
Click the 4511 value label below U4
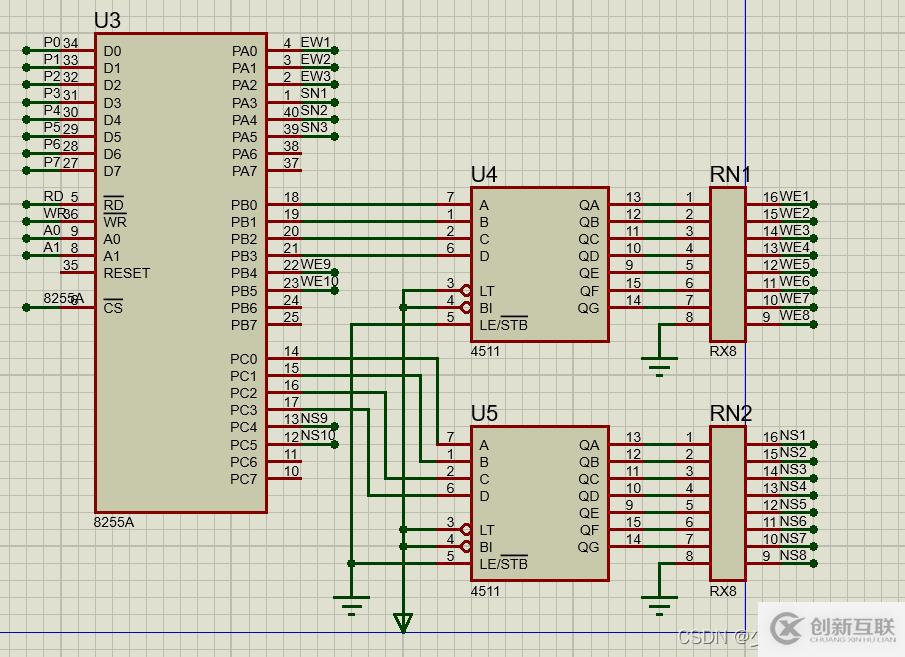click(x=485, y=351)
